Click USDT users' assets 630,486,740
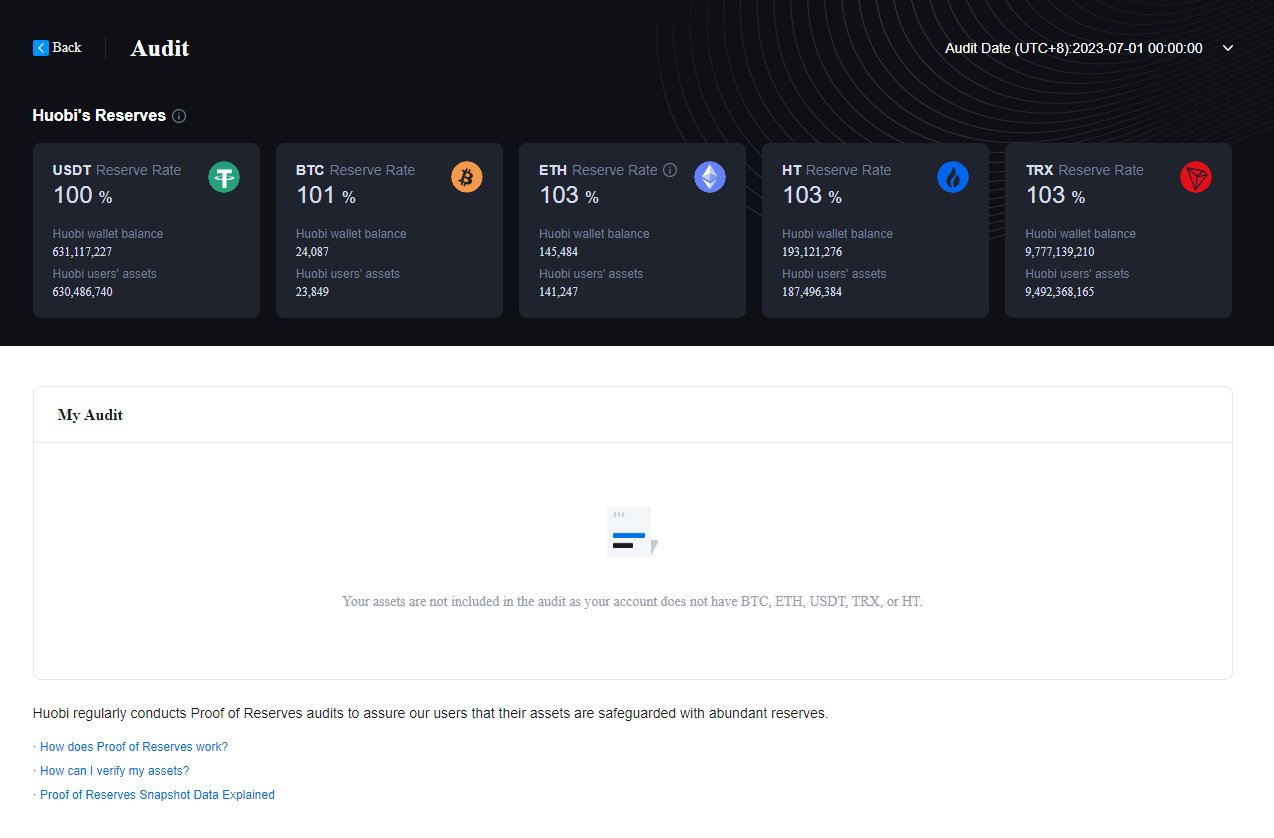This screenshot has height=838, width=1274. pyautogui.click(x=82, y=292)
